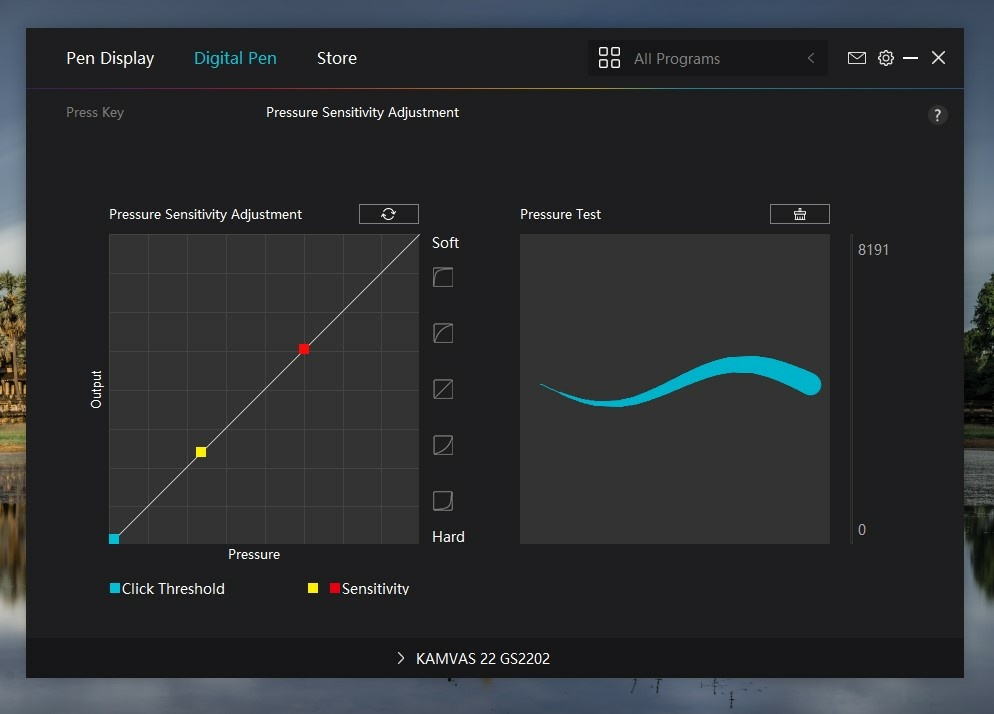Click the Click Threshold legend text

(x=173, y=588)
